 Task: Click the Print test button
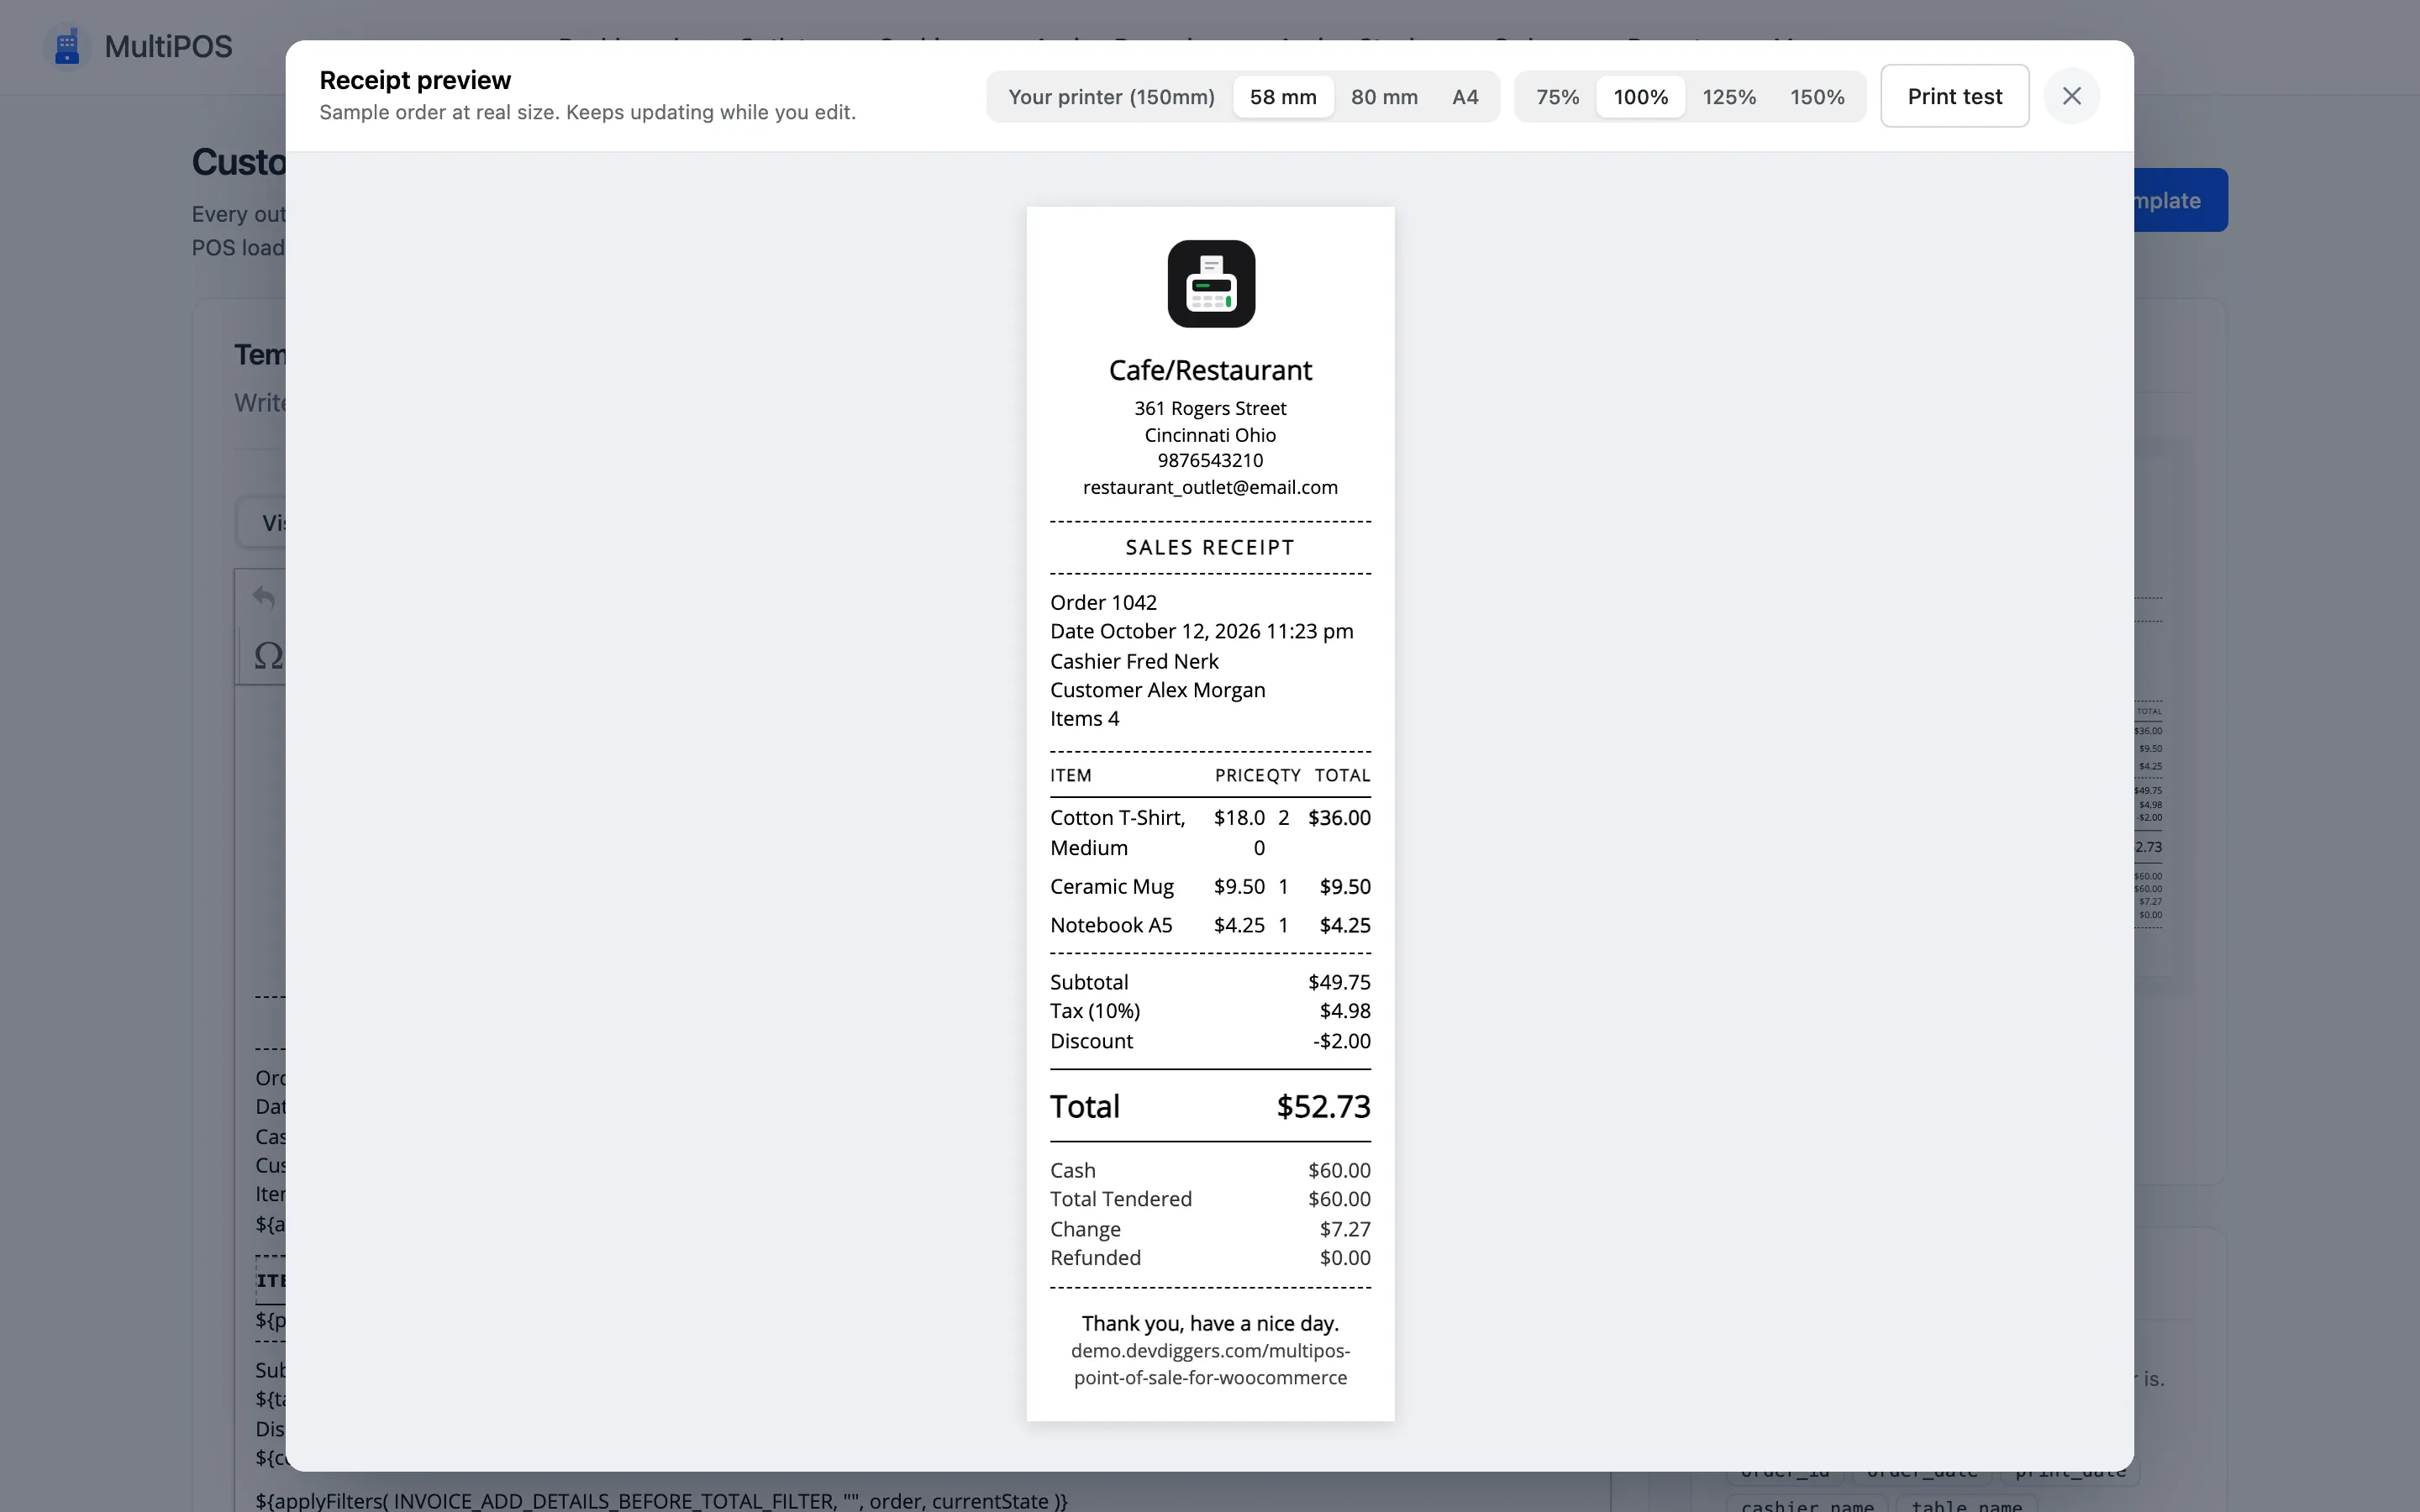point(1954,96)
